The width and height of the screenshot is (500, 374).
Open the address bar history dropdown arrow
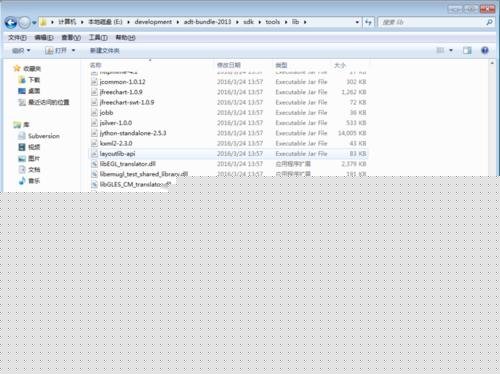tap(357, 22)
